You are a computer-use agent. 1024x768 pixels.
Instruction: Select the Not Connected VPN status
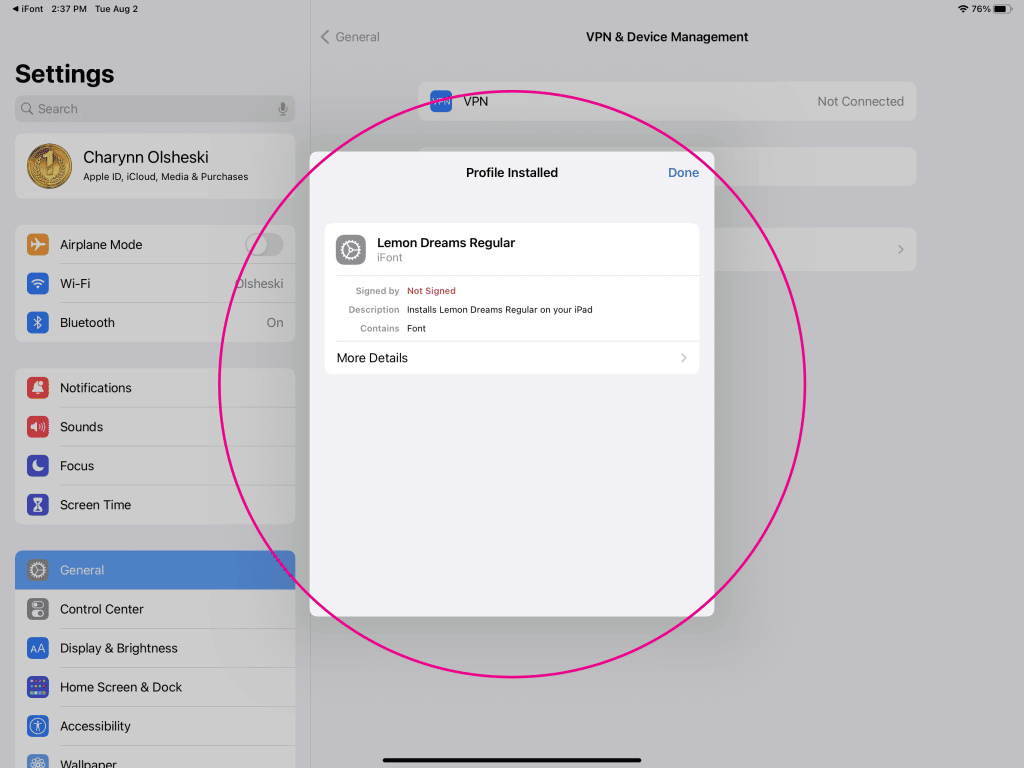[x=860, y=101]
